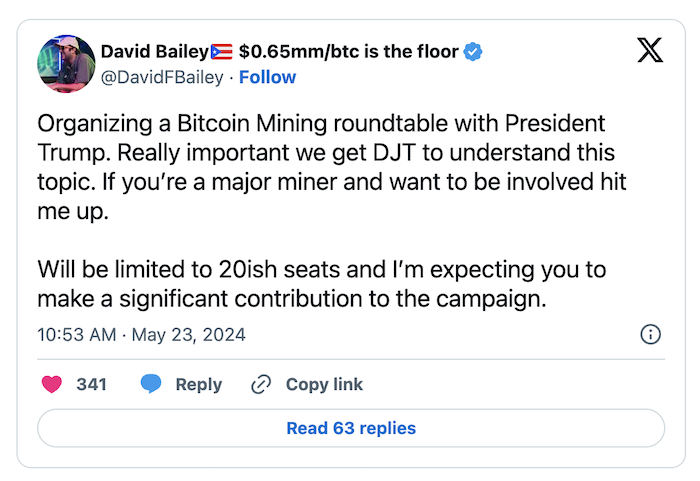
Task: Click the blue reply bubble icon
Action: pos(151,384)
